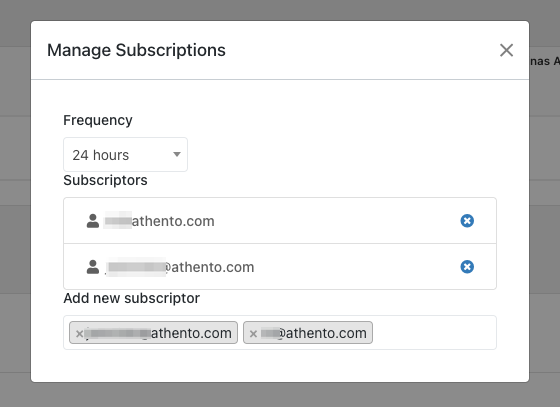Image resolution: width=560 pixels, height=407 pixels.
Task: Remove the second email tag via its small x
Action: (253, 333)
